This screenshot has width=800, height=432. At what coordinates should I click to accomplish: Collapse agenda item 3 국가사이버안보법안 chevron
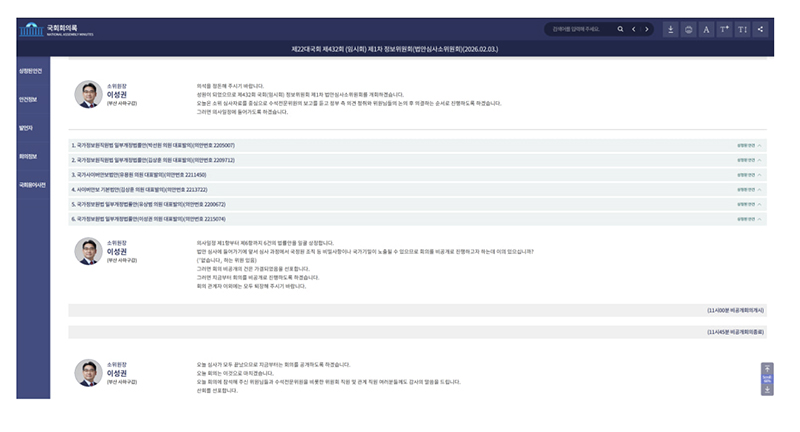pyautogui.click(x=760, y=175)
